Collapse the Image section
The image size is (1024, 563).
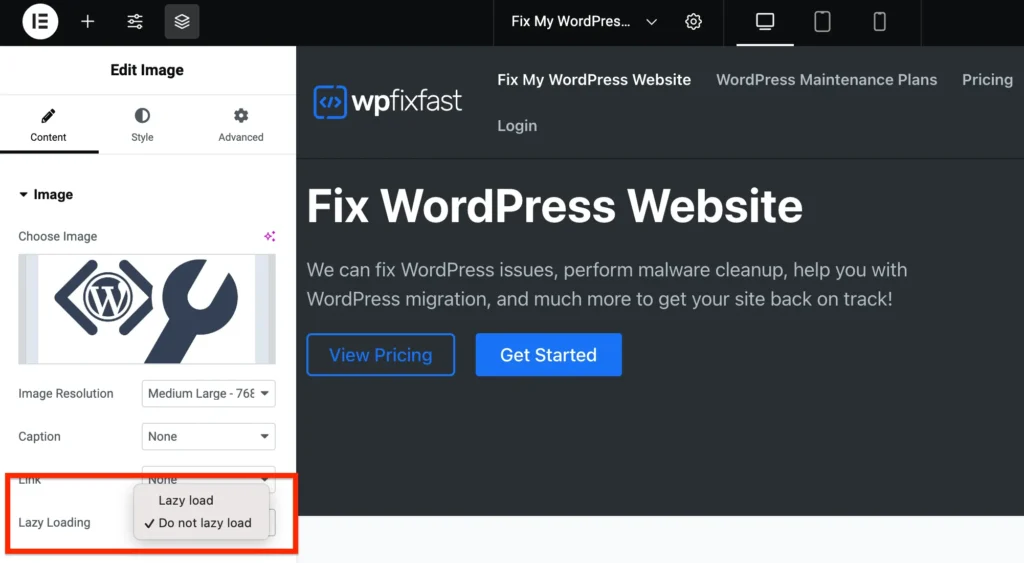click(x=46, y=195)
